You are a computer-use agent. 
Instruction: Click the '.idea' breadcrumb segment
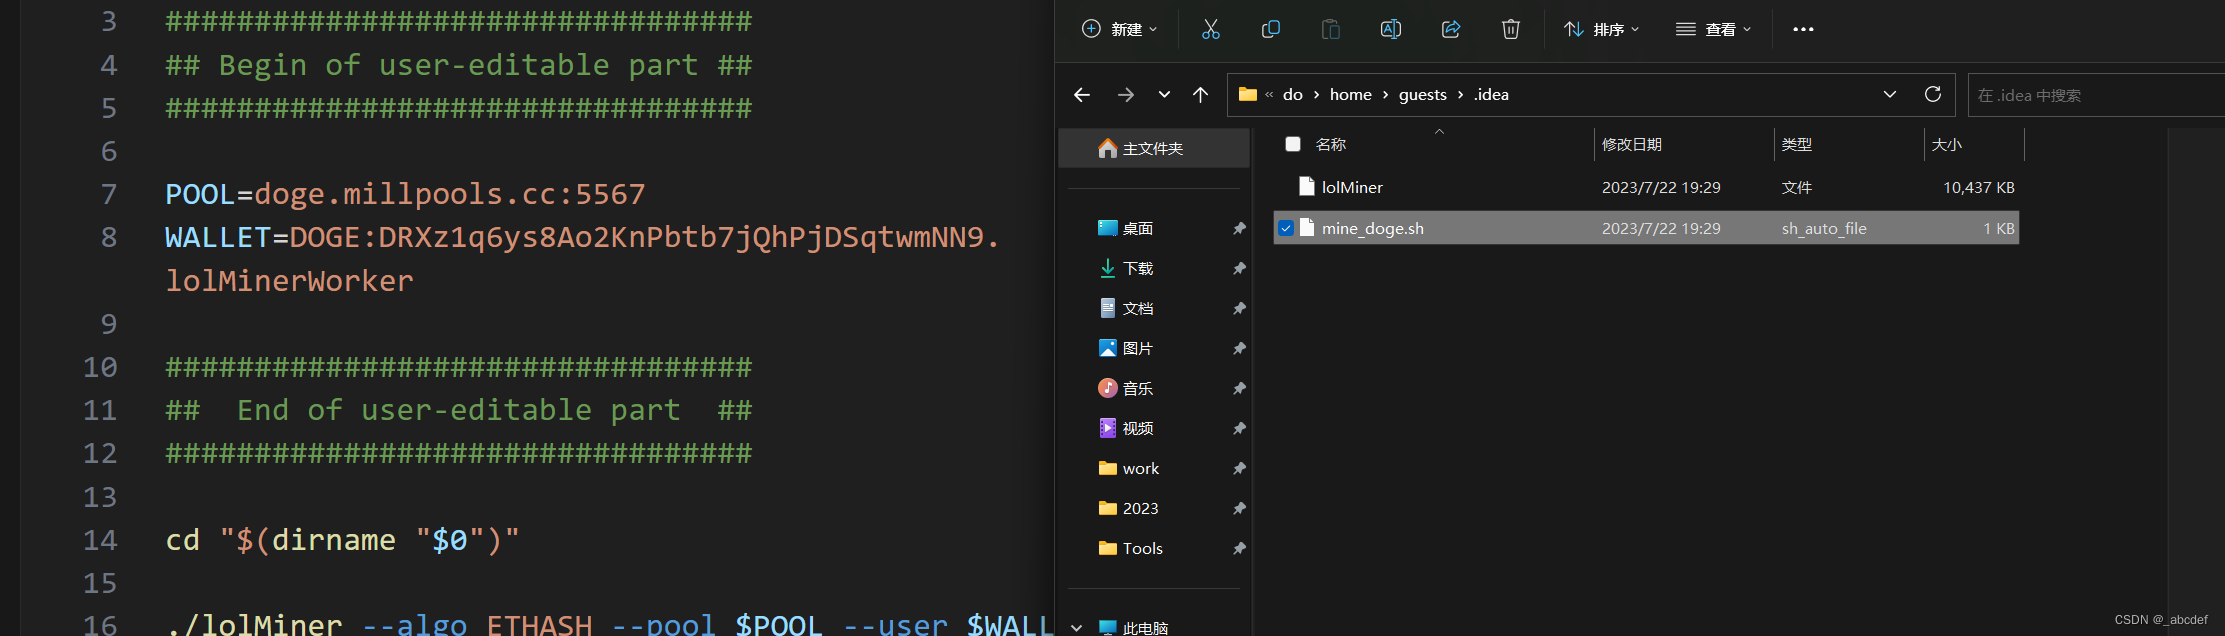(1491, 94)
